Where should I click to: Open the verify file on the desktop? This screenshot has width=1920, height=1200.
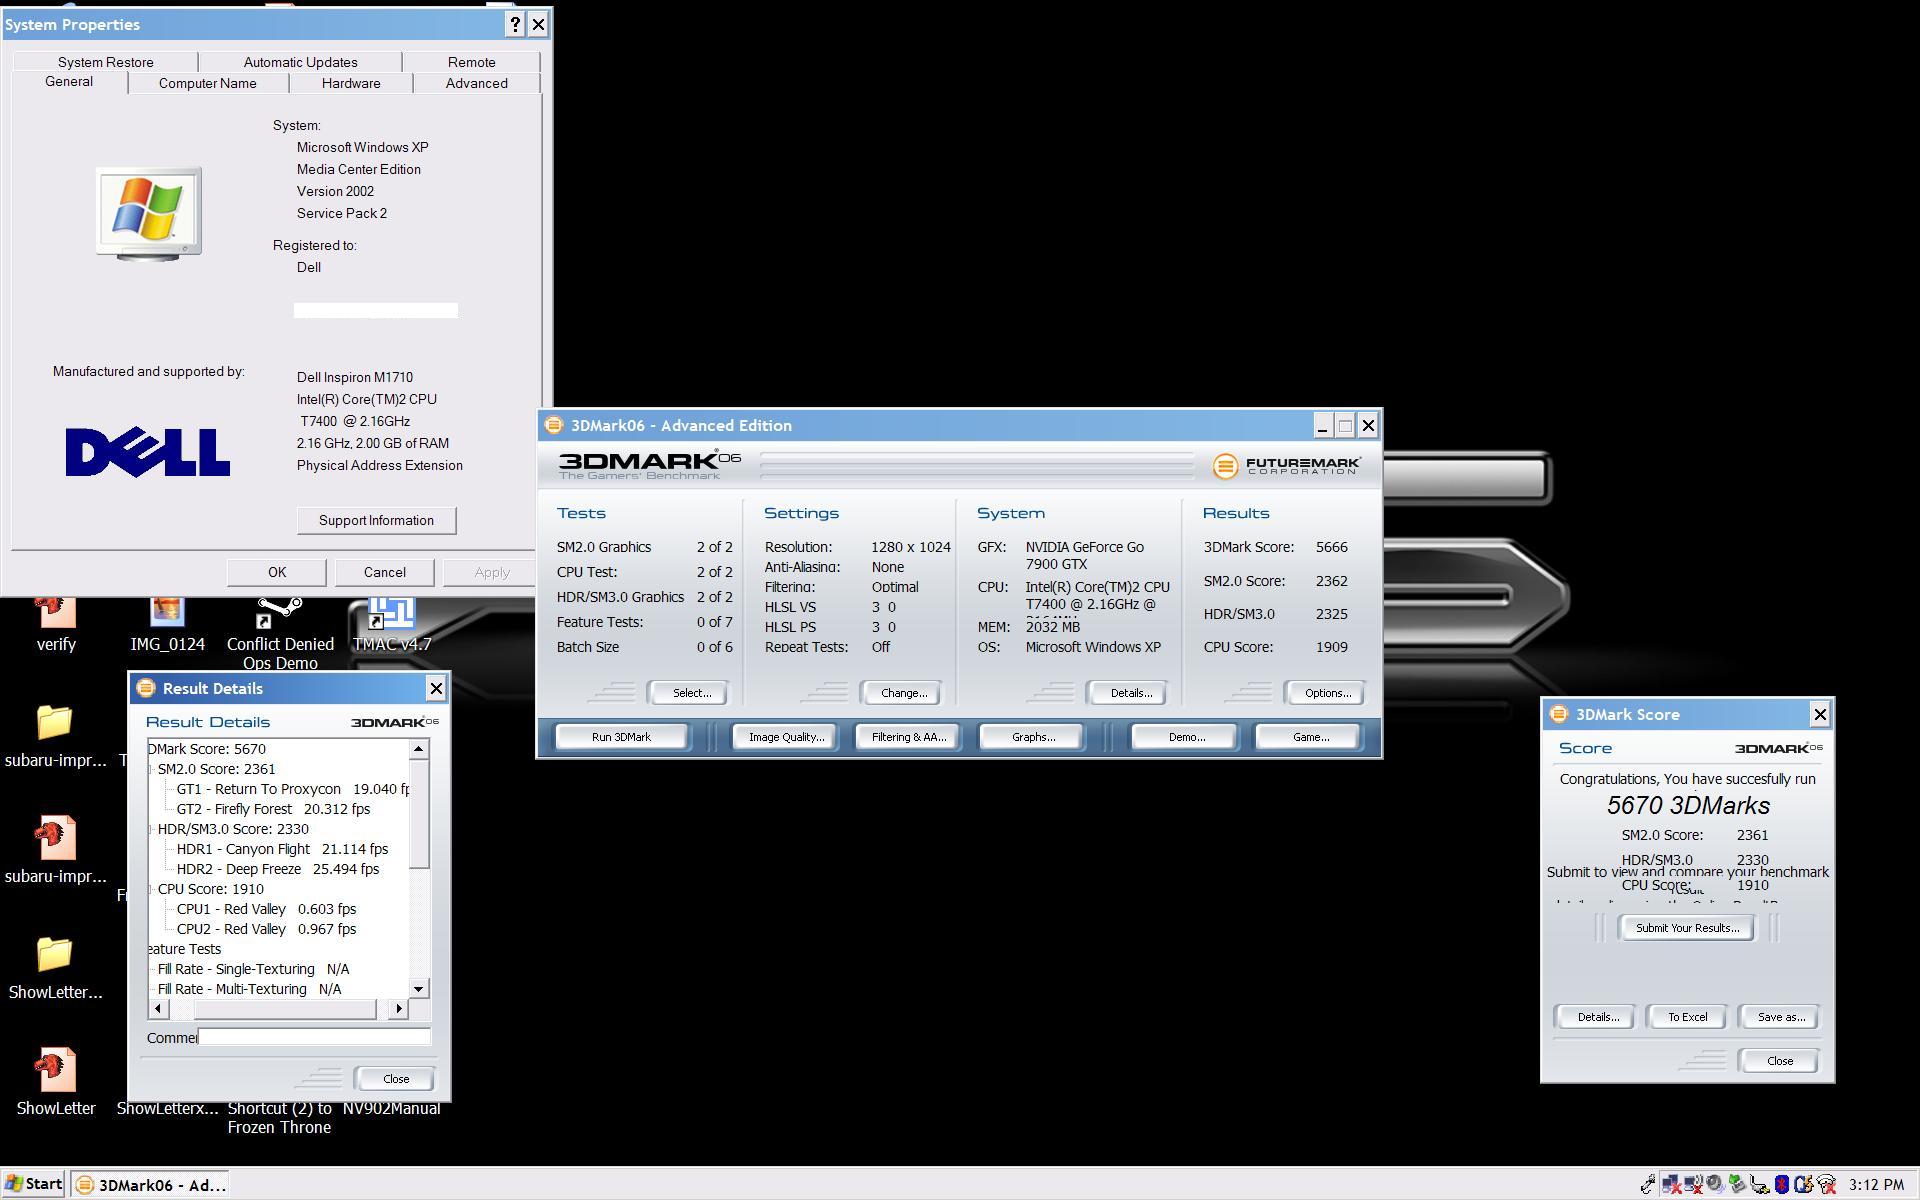tap(55, 624)
